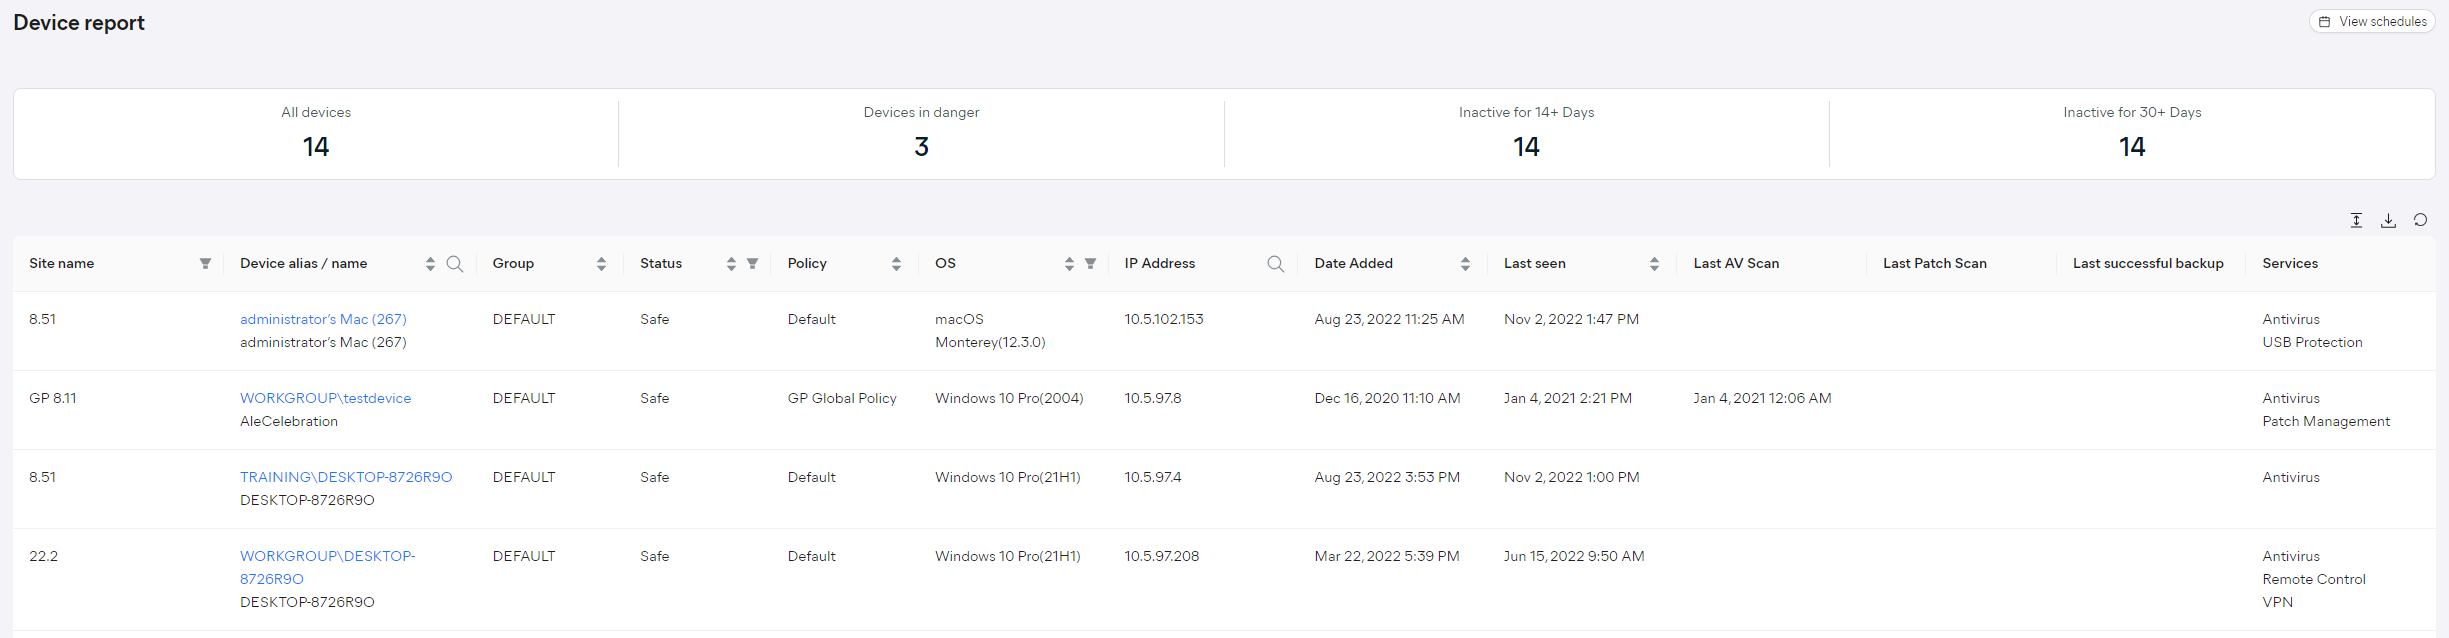Click date added Aug 23, 2022 11:25 AM
The height and width of the screenshot is (638, 2449).
tap(1389, 319)
